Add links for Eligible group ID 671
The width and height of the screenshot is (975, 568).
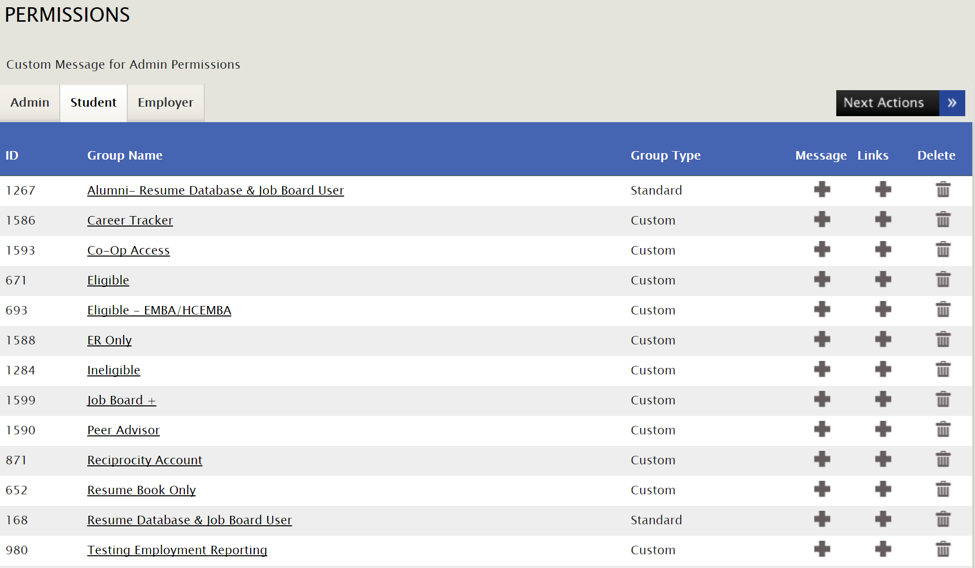883,279
